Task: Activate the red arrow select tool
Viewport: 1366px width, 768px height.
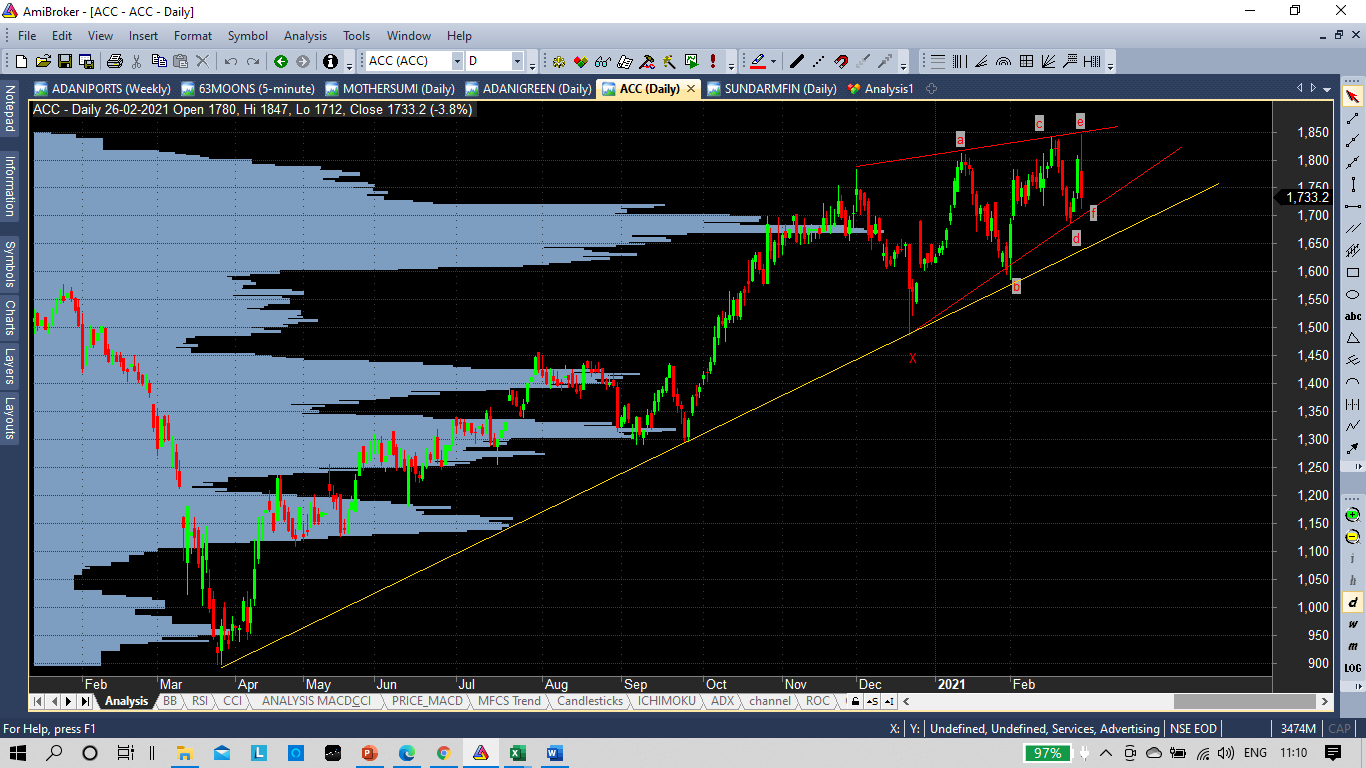Action: (x=1353, y=96)
